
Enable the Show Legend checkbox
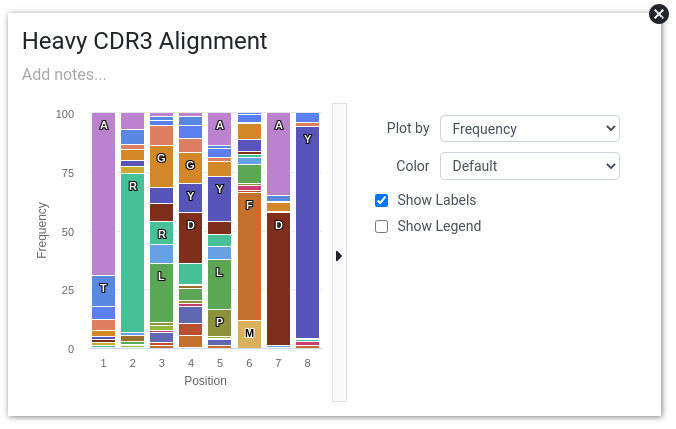click(x=382, y=226)
